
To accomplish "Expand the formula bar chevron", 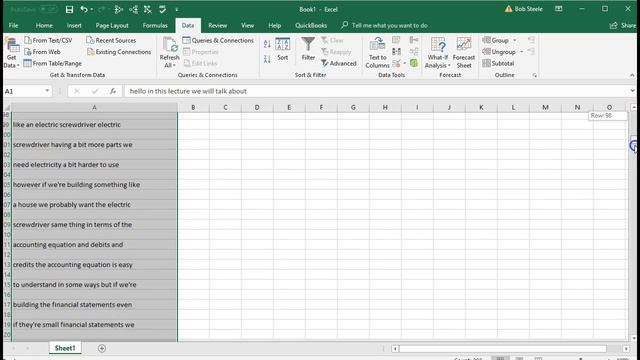I will pyautogui.click(x=632, y=91).
